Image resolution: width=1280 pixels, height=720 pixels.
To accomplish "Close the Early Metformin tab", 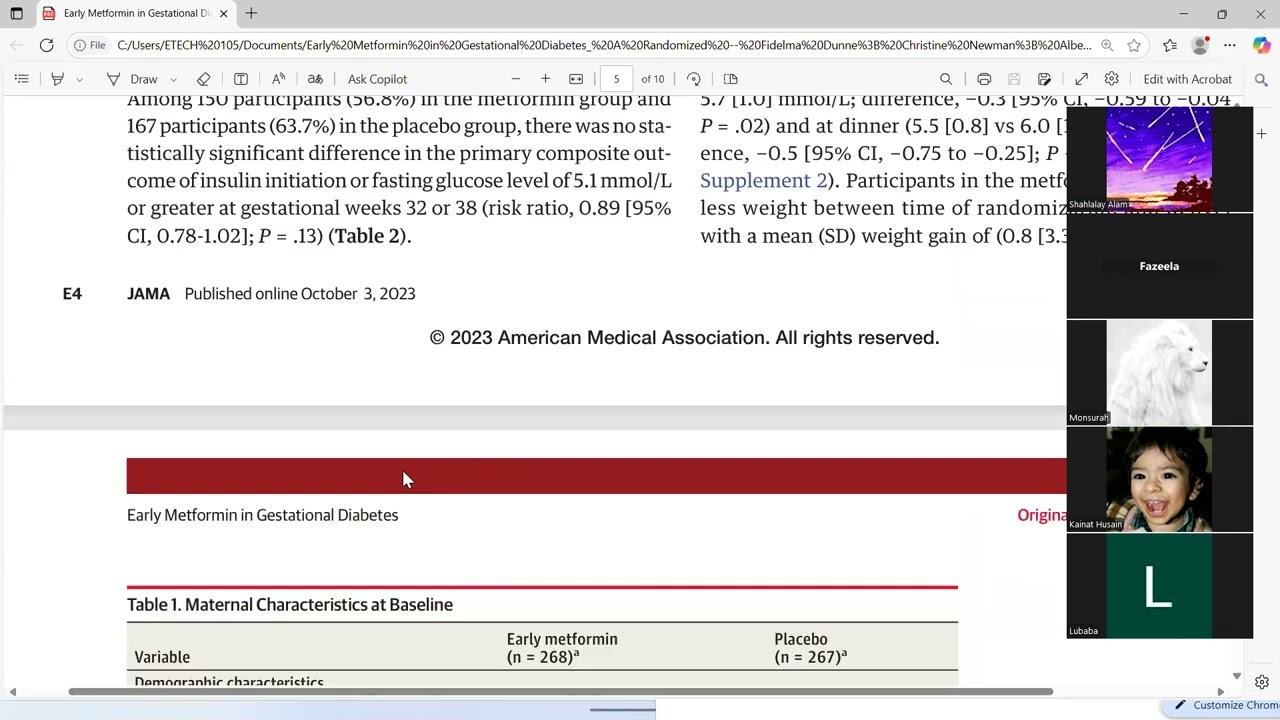I will pyautogui.click(x=224, y=14).
